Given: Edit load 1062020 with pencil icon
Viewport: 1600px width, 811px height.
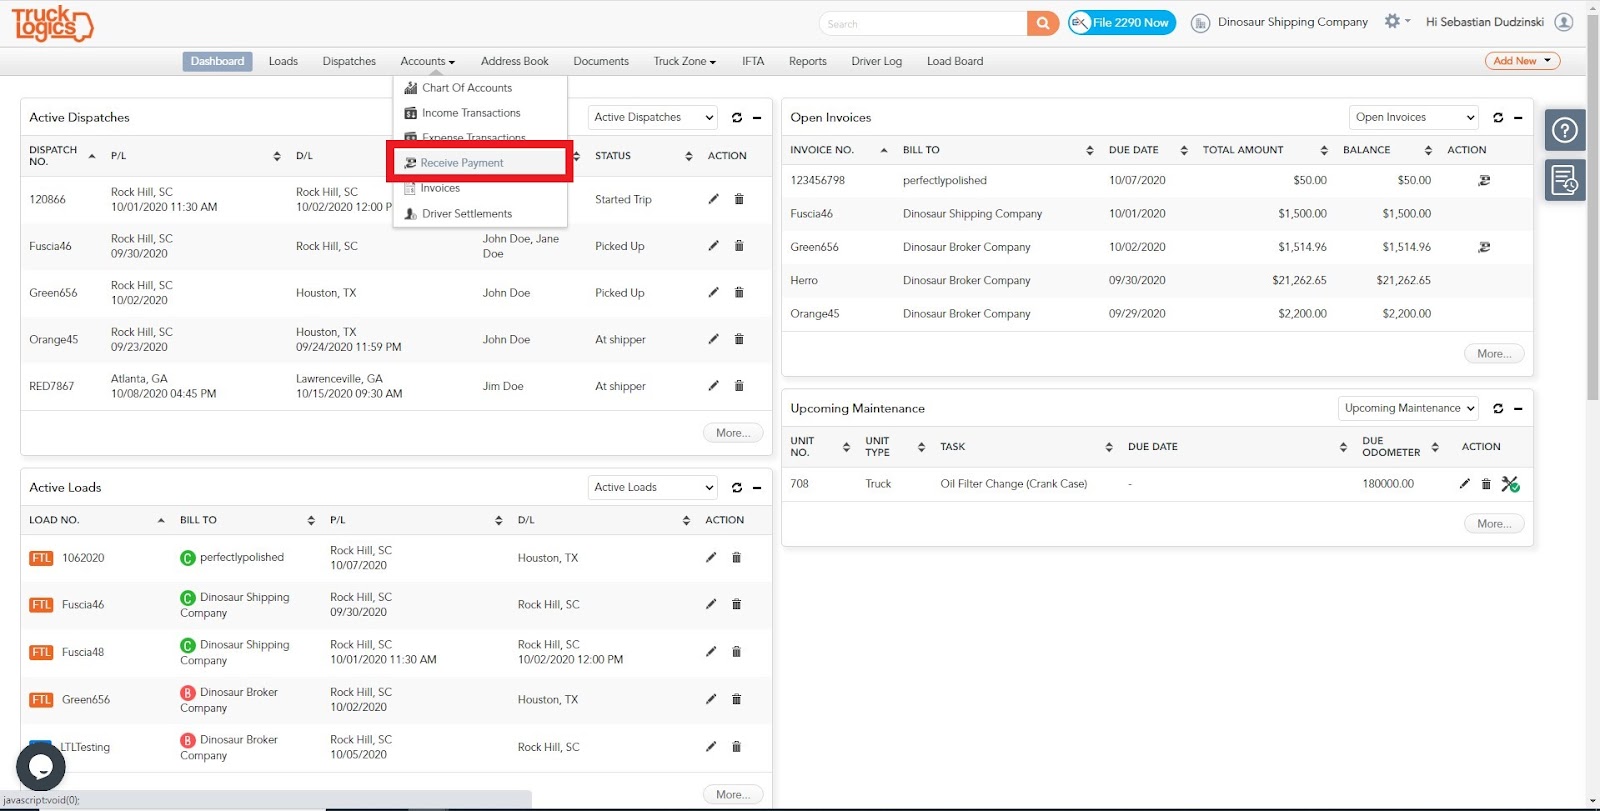Looking at the screenshot, I should (711, 558).
